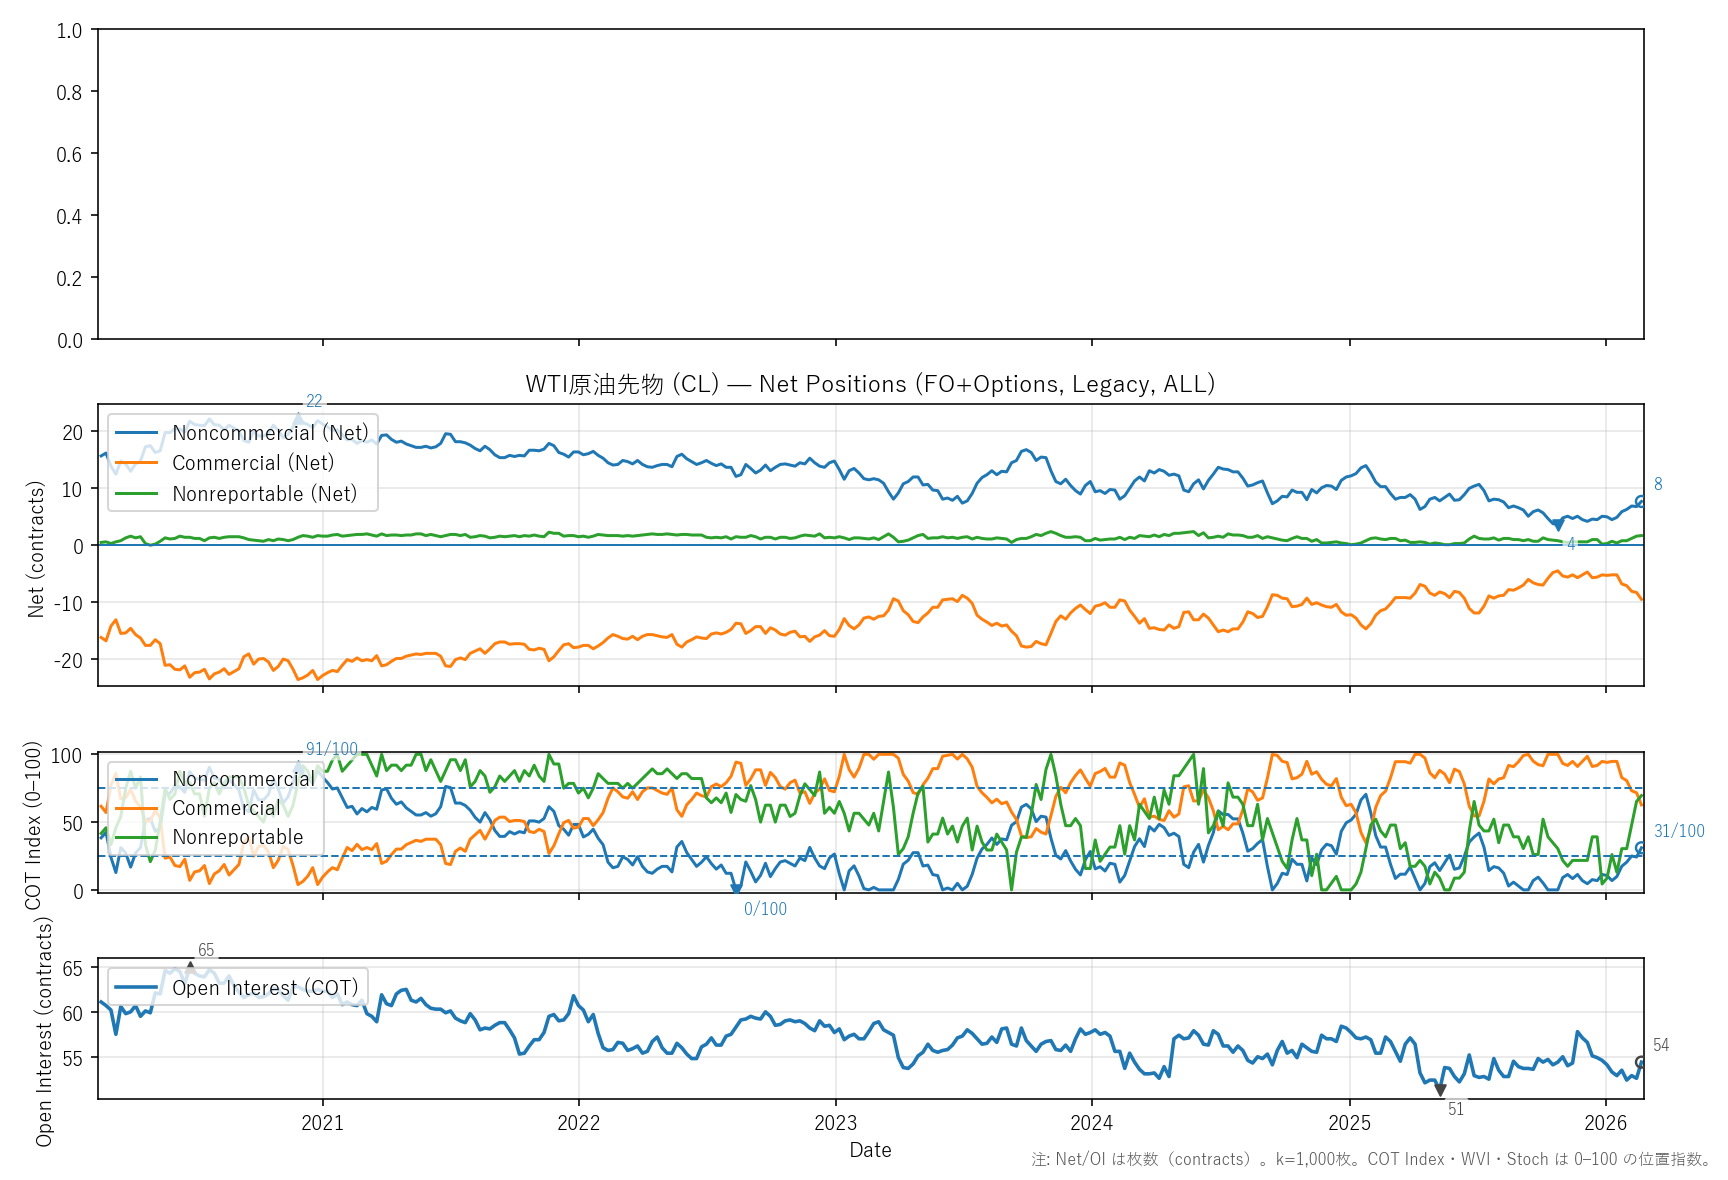Select the end-point circle on the COT Index noncommercial line
The image size is (1728, 1180).
[1640, 848]
